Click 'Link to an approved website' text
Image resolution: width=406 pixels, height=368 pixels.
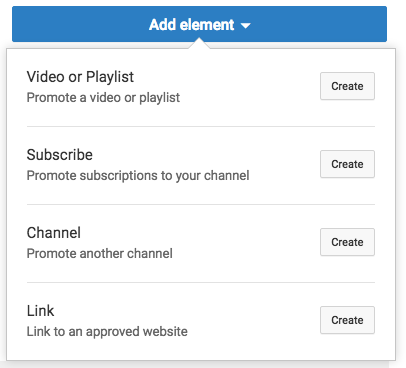107,332
